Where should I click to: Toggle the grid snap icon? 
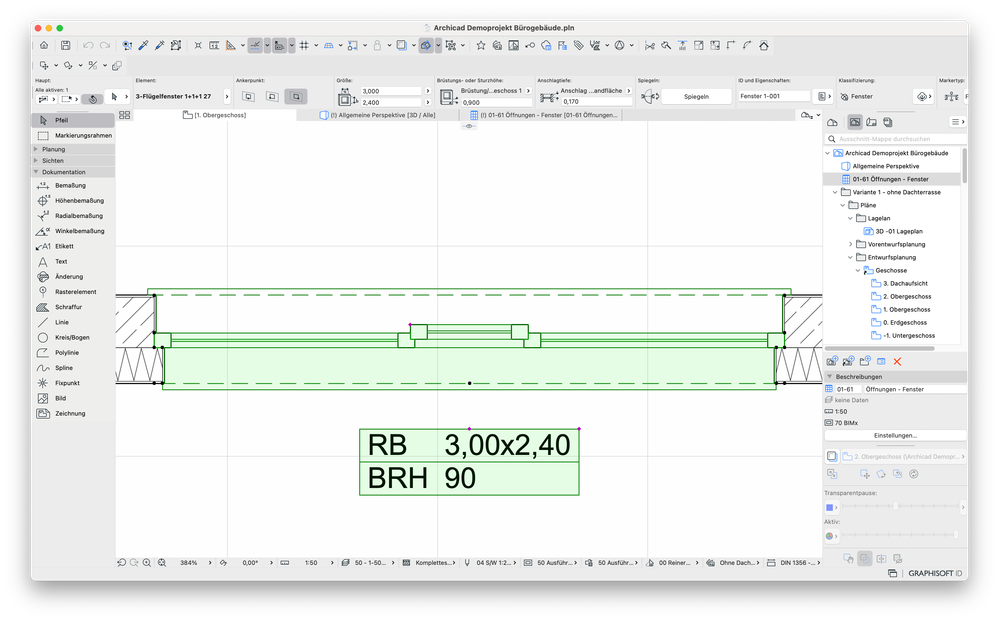coord(305,45)
